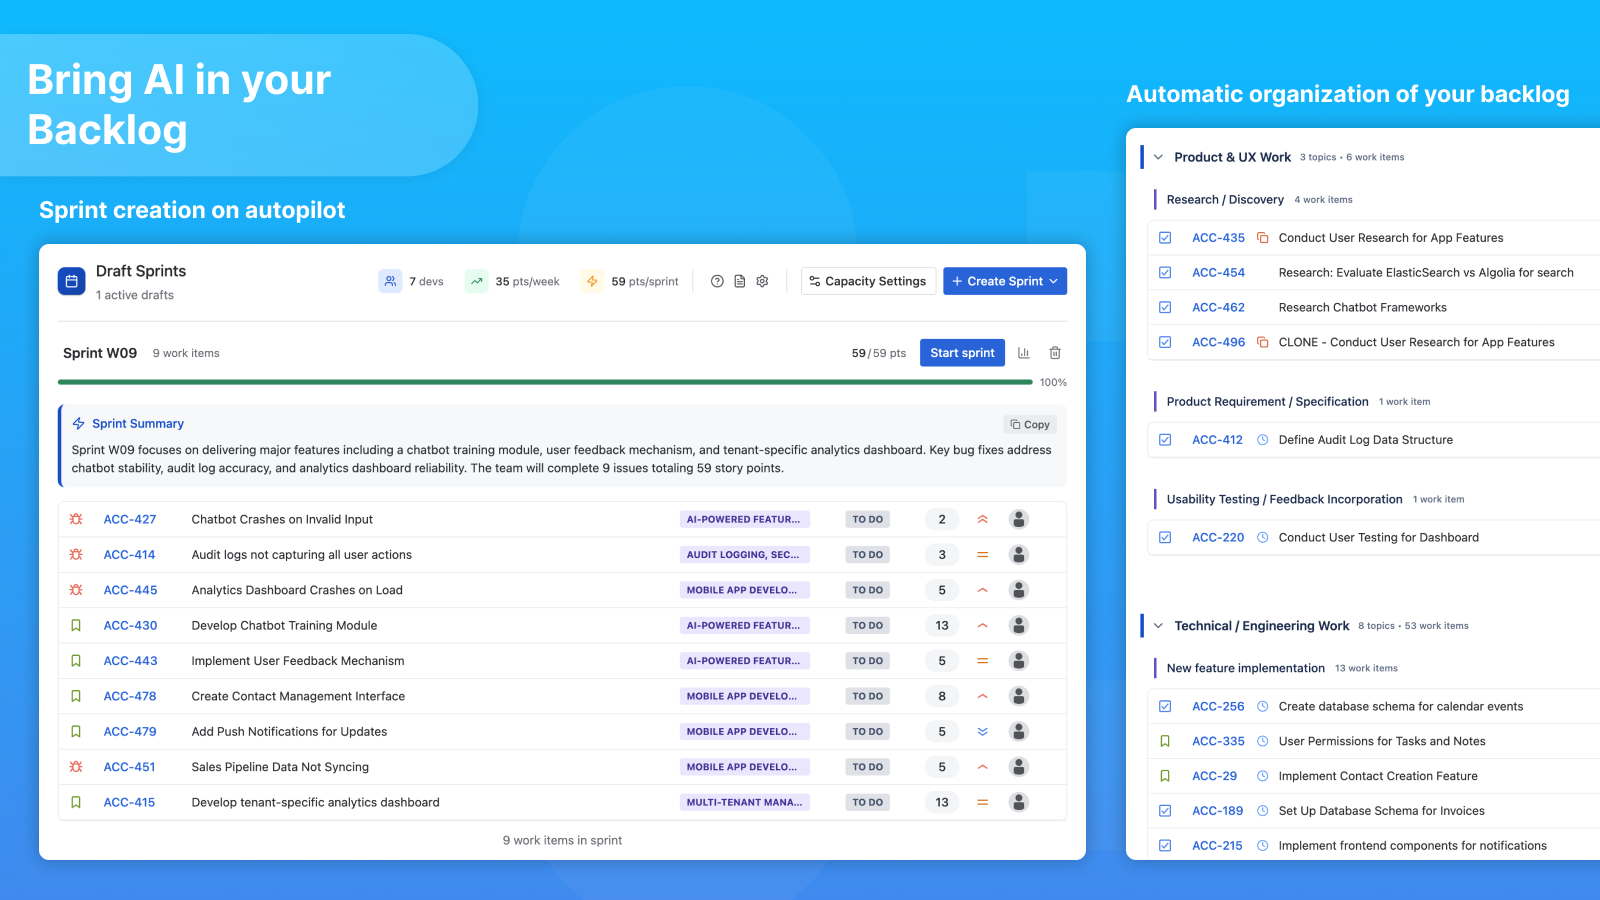The image size is (1600, 900).
Task: Toggle the checkbox for ACC-220
Action: tap(1165, 537)
